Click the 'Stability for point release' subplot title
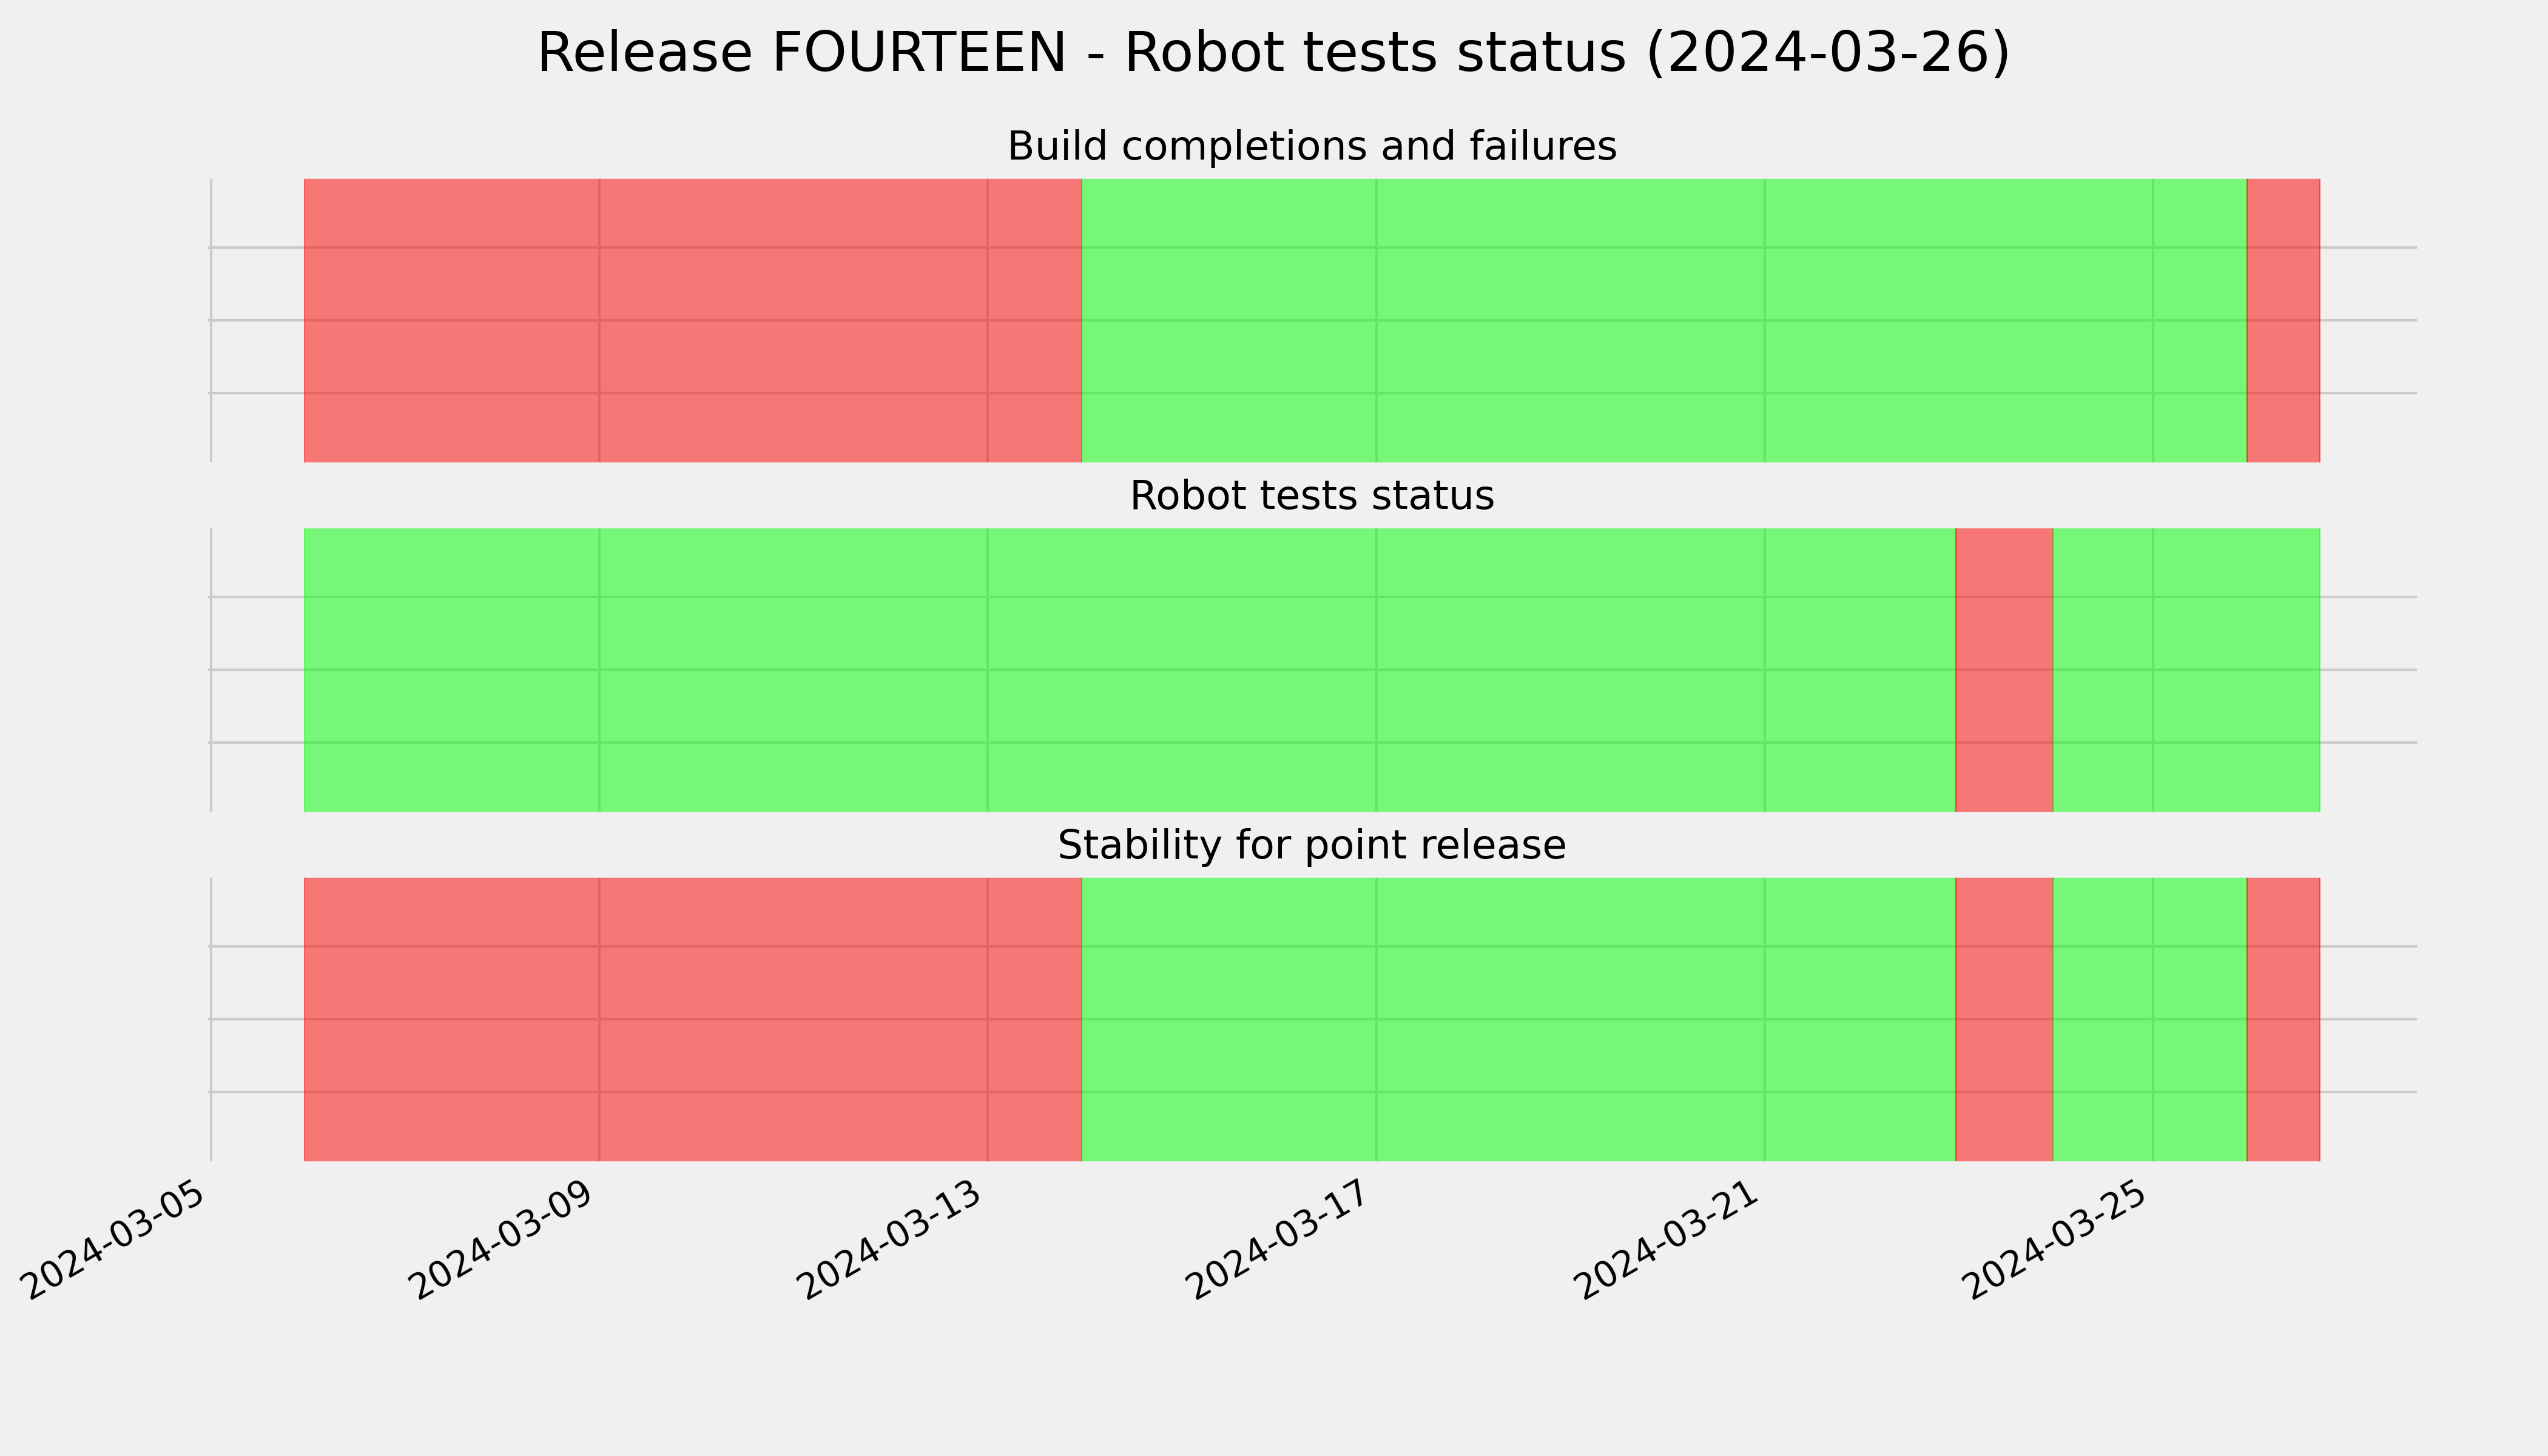The height and width of the screenshot is (1456, 2548). (x=1311, y=846)
